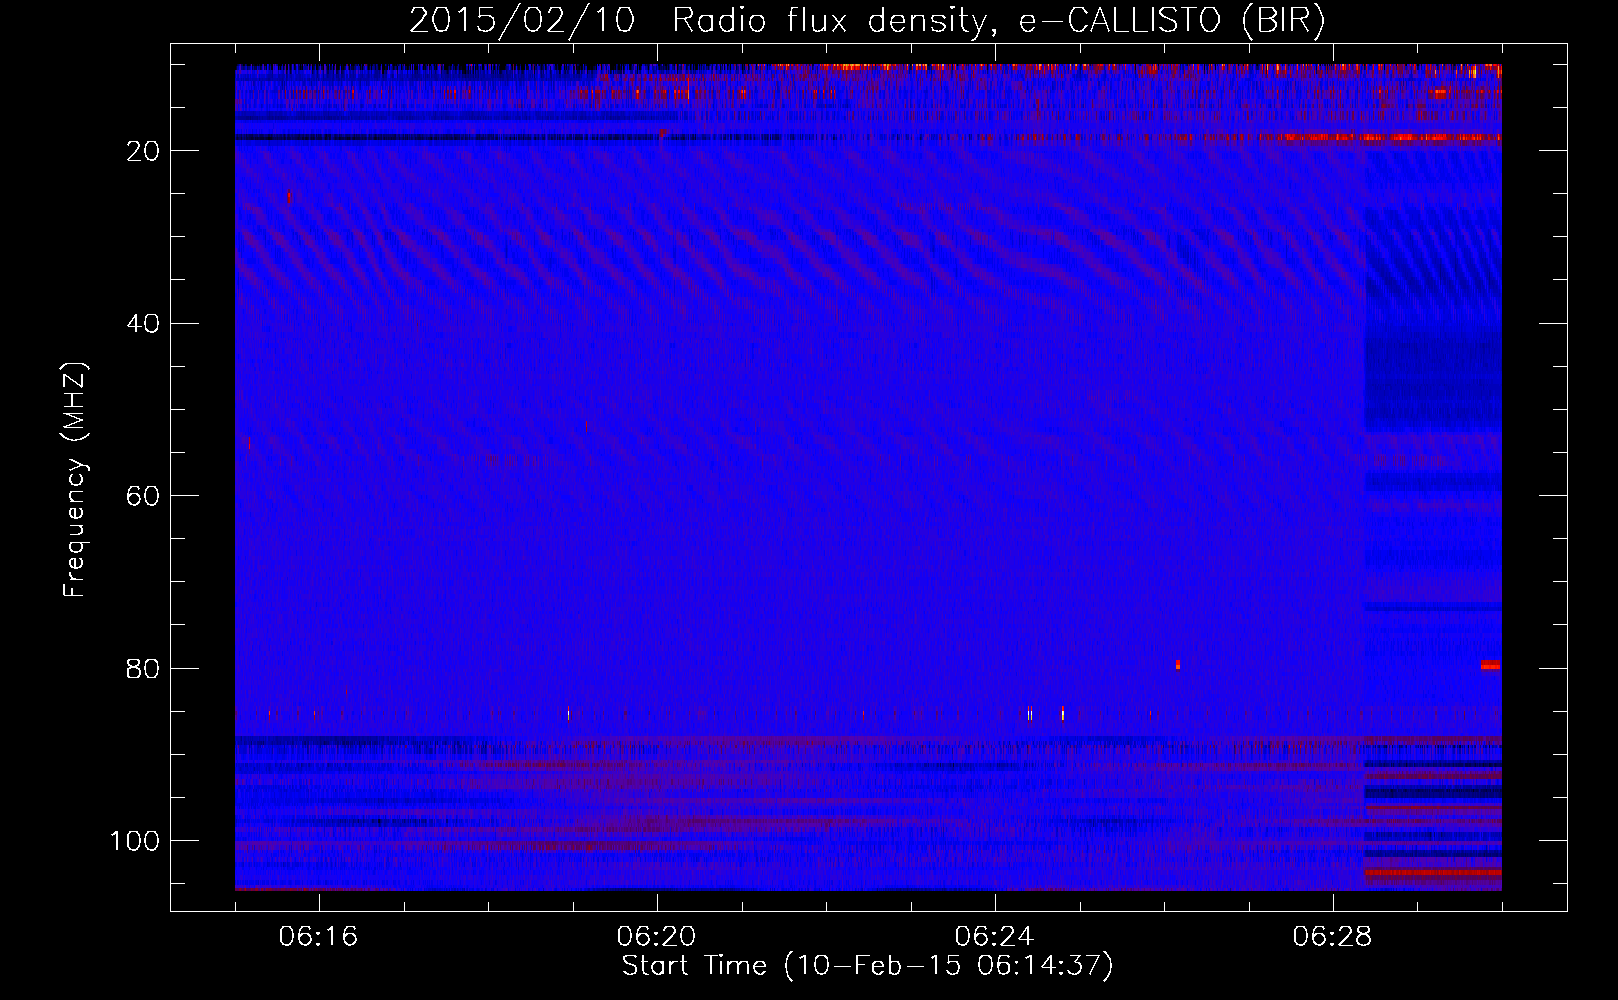1618x1000 pixels.
Task: Click the 'Frequency (MHZ)' y-axis label
Action: (x=75, y=480)
